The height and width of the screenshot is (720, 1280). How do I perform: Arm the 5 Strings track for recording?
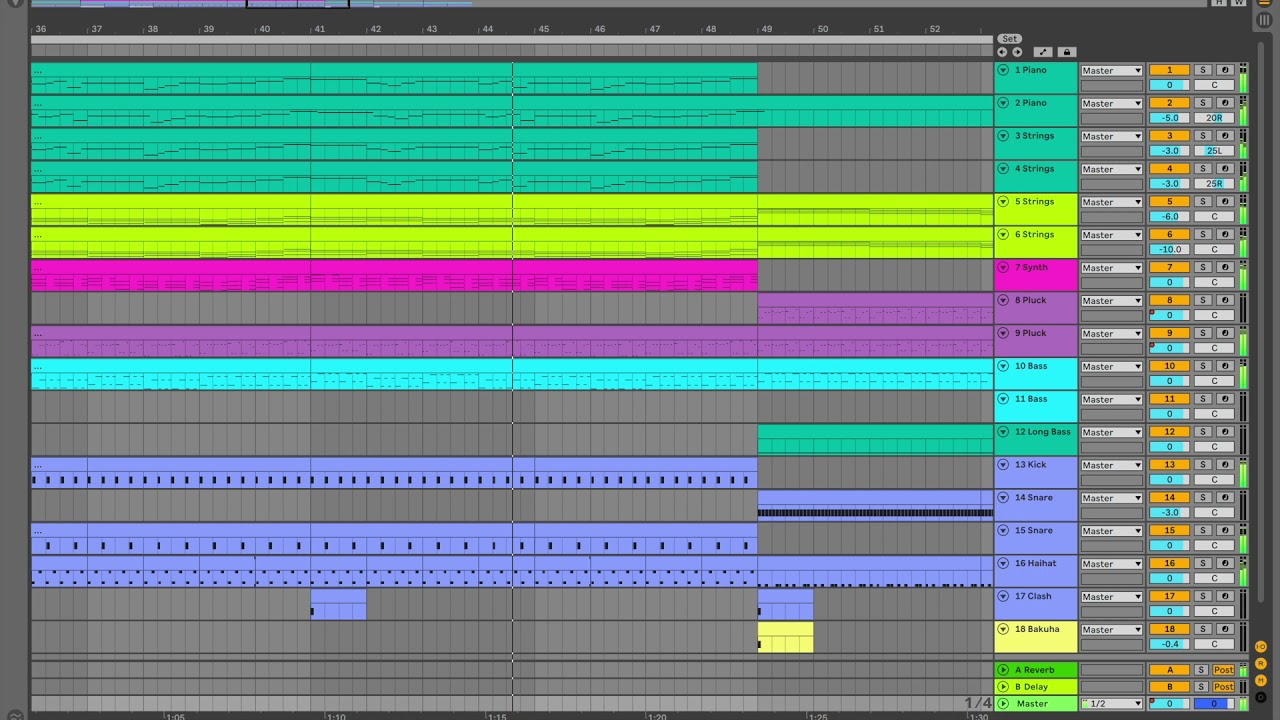(x=1224, y=202)
